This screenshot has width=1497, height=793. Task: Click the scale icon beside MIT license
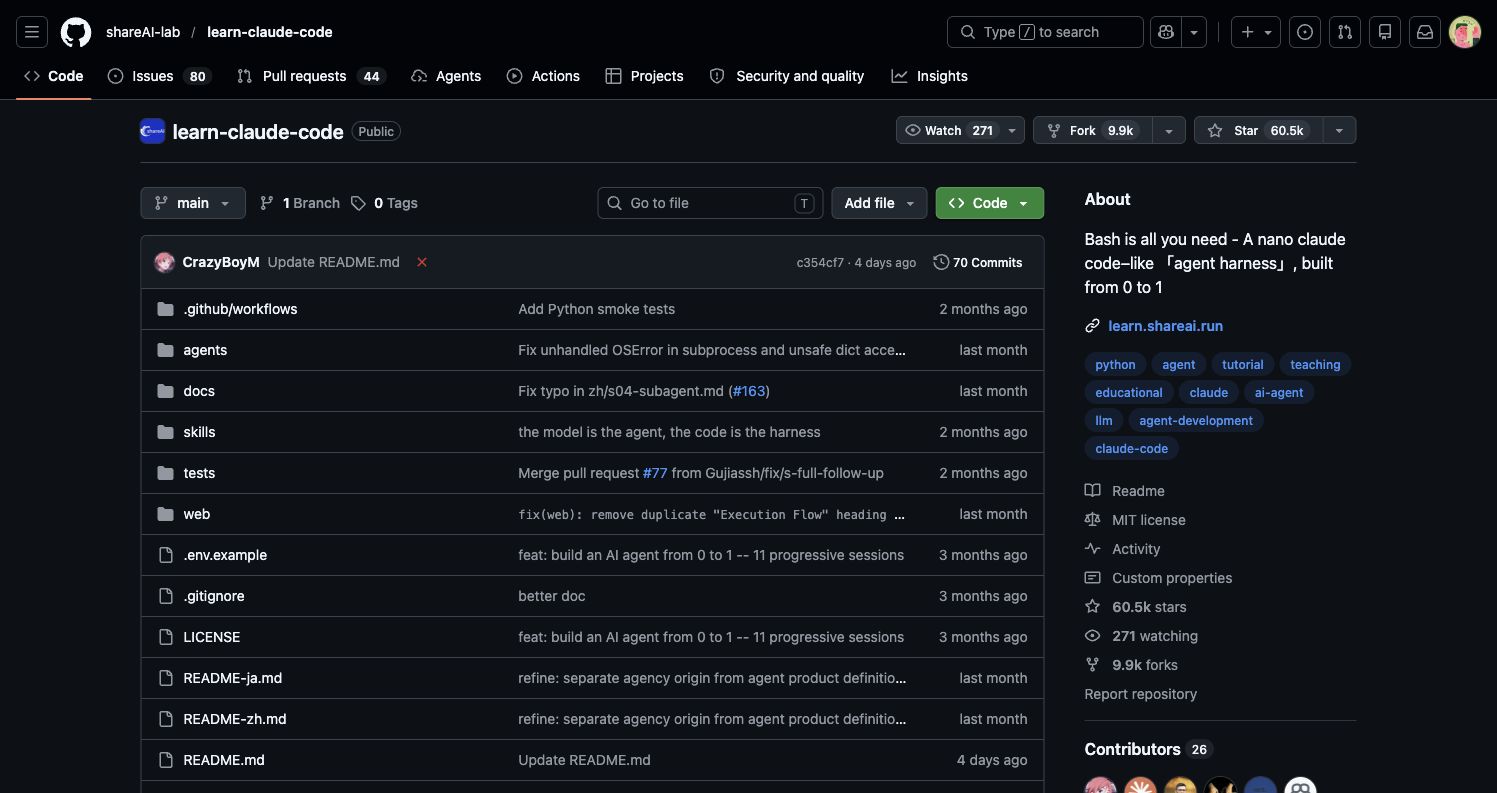1093,520
